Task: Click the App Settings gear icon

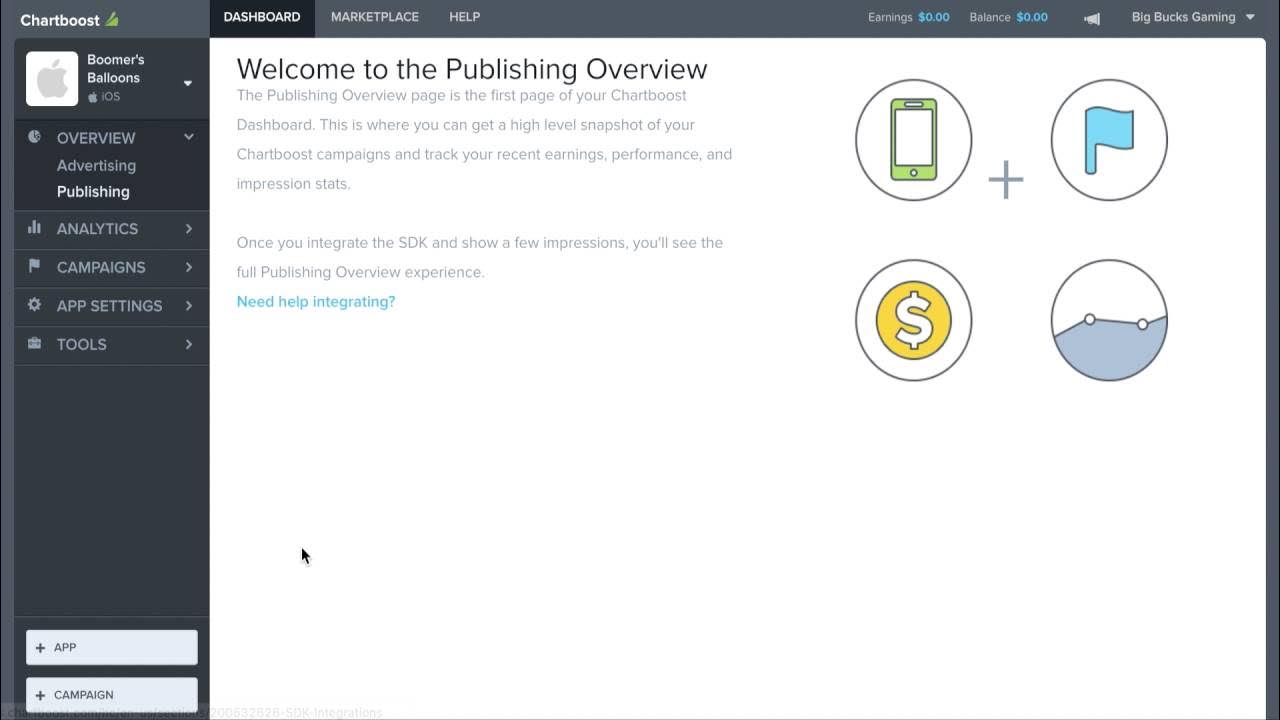Action: [35, 305]
